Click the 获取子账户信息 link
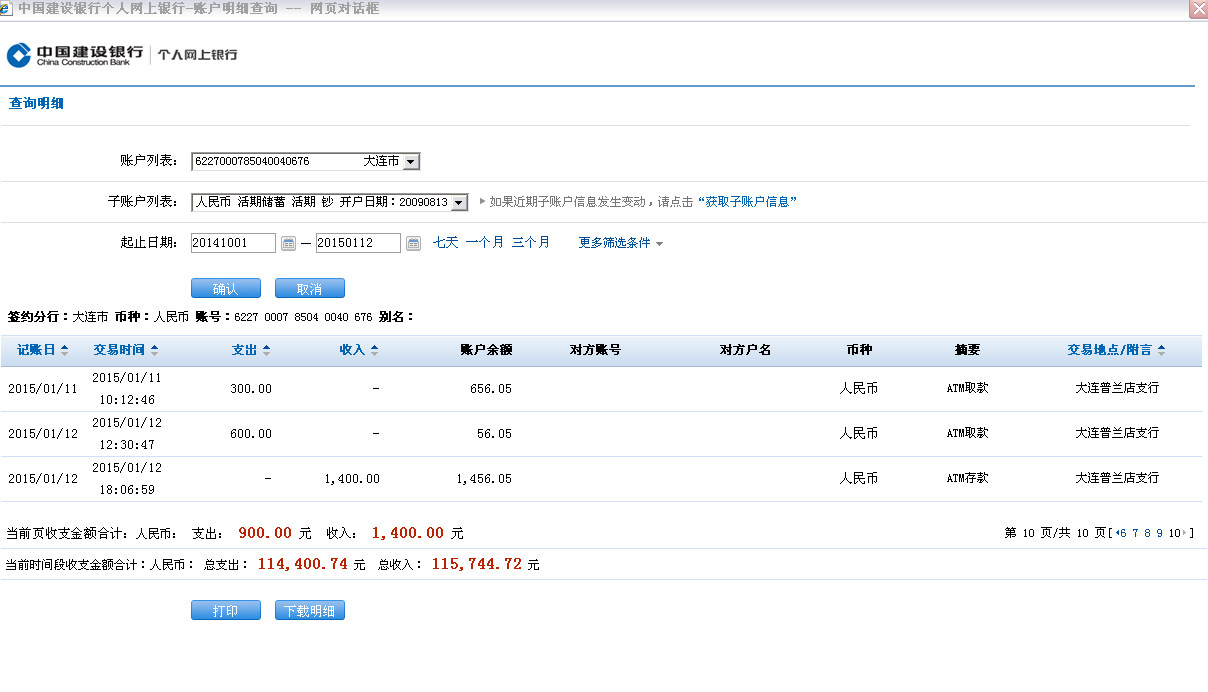Image resolution: width=1208 pixels, height=692 pixels. 747,202
